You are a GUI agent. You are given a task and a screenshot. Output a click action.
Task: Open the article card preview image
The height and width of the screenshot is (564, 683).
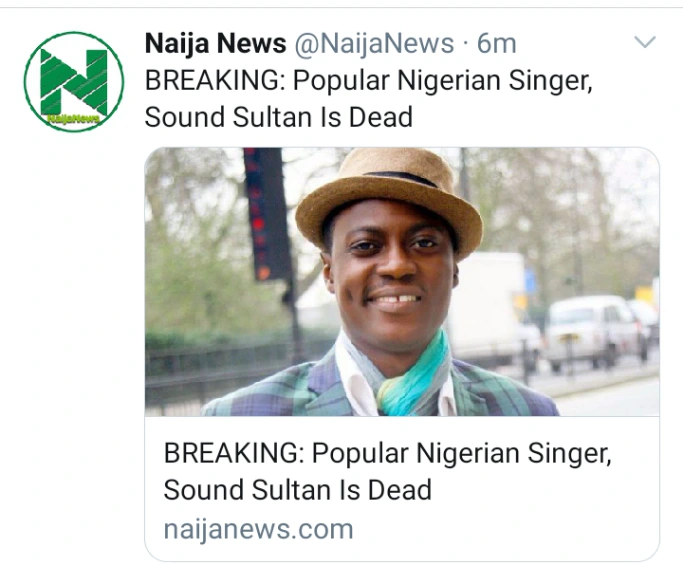402,281
